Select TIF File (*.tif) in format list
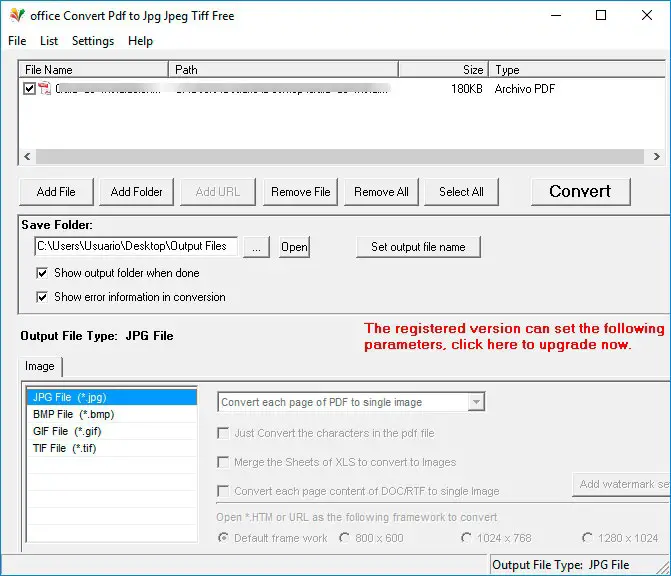Screen dimensions: 671x576 point(112,448)
